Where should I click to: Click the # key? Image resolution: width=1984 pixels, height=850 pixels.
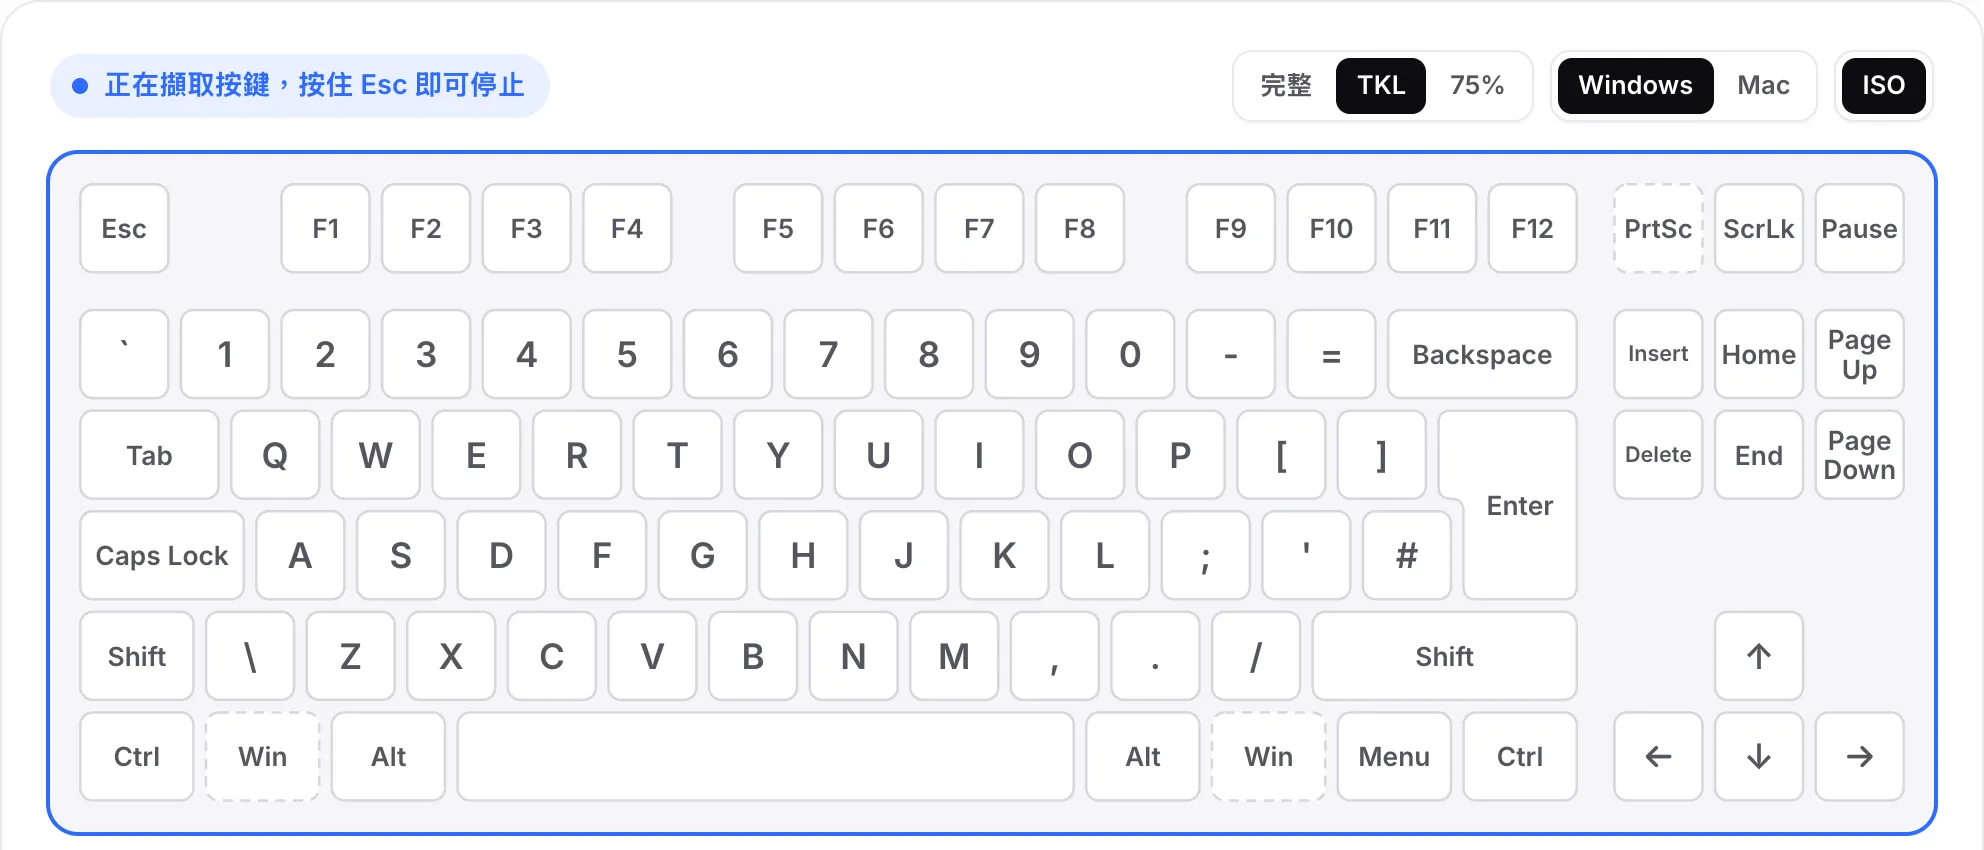pos(1406,555)
